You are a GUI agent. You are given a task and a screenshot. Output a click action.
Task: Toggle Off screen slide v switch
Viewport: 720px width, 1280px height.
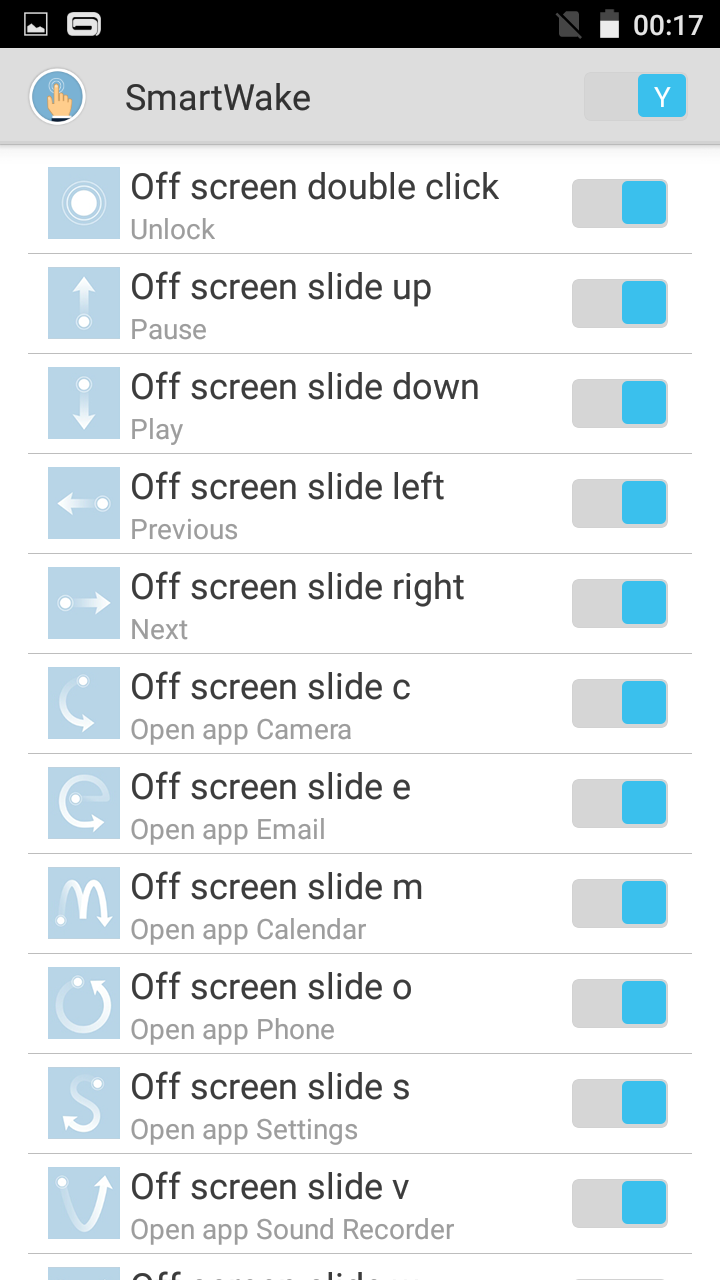[x=620, y=1203]
